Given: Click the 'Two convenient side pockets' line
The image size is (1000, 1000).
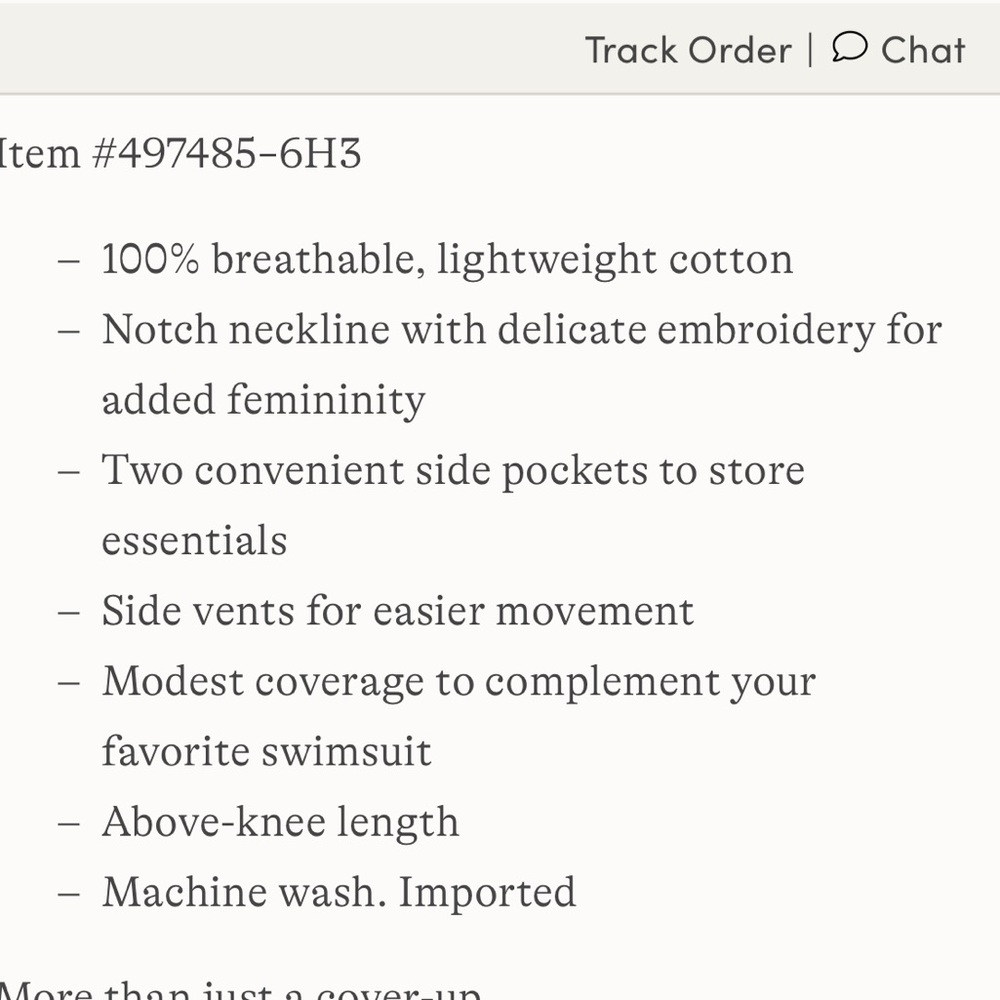Looking at the screenshot, I should [x=453, y=471].
